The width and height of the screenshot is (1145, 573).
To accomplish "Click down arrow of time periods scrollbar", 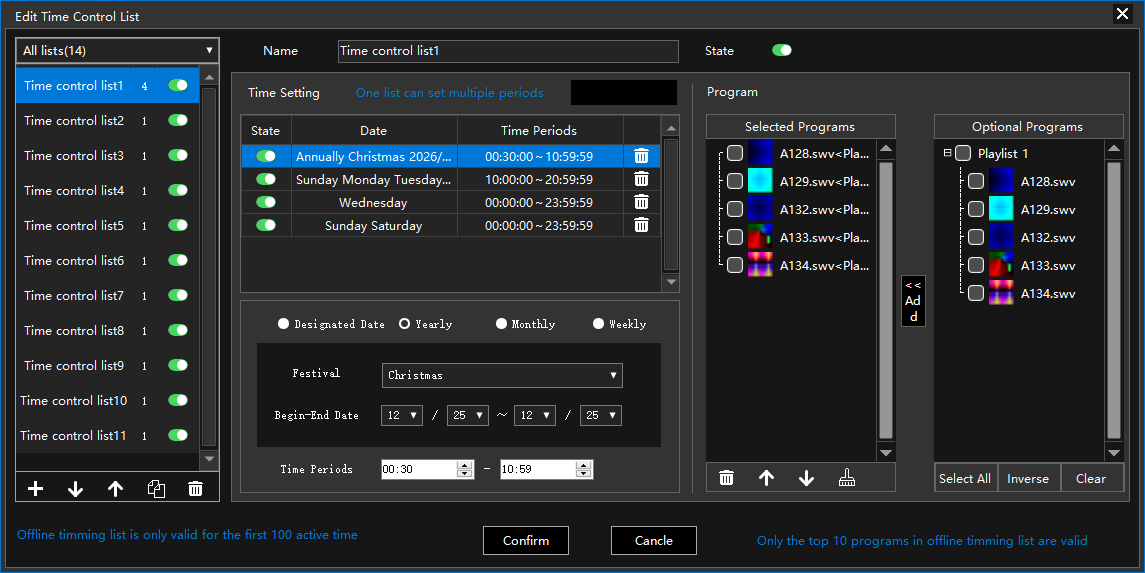I will [x=671, y=282].
